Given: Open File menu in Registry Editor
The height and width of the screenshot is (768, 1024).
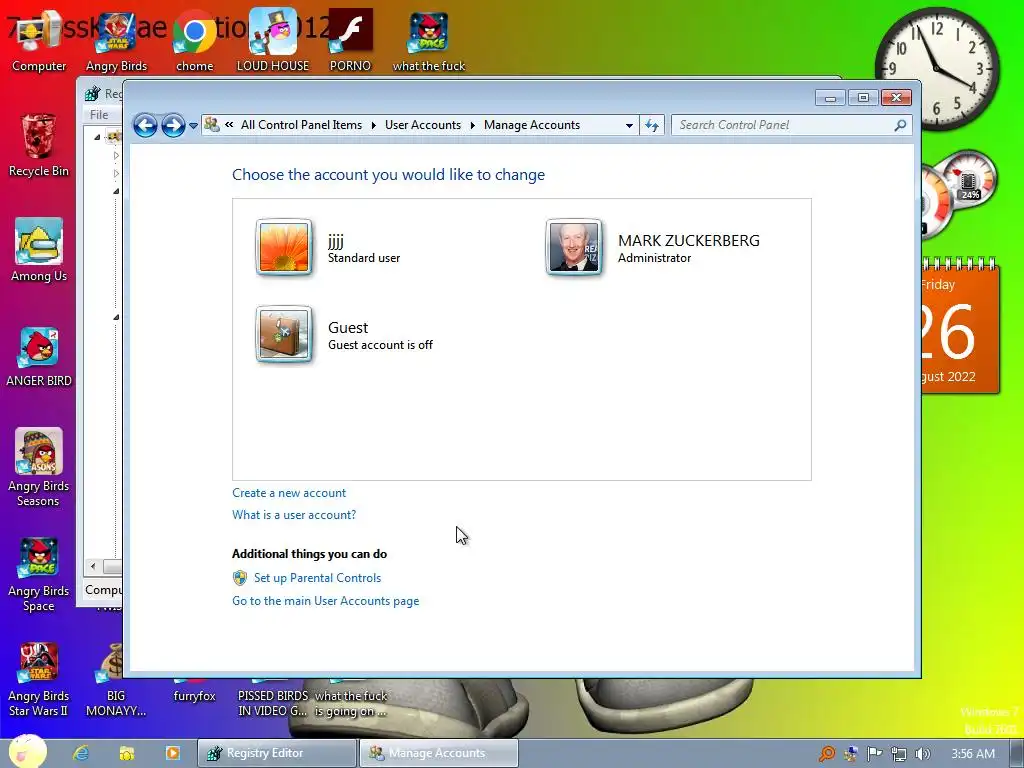Looking at the screenshot, I should (x=99, y=115).
